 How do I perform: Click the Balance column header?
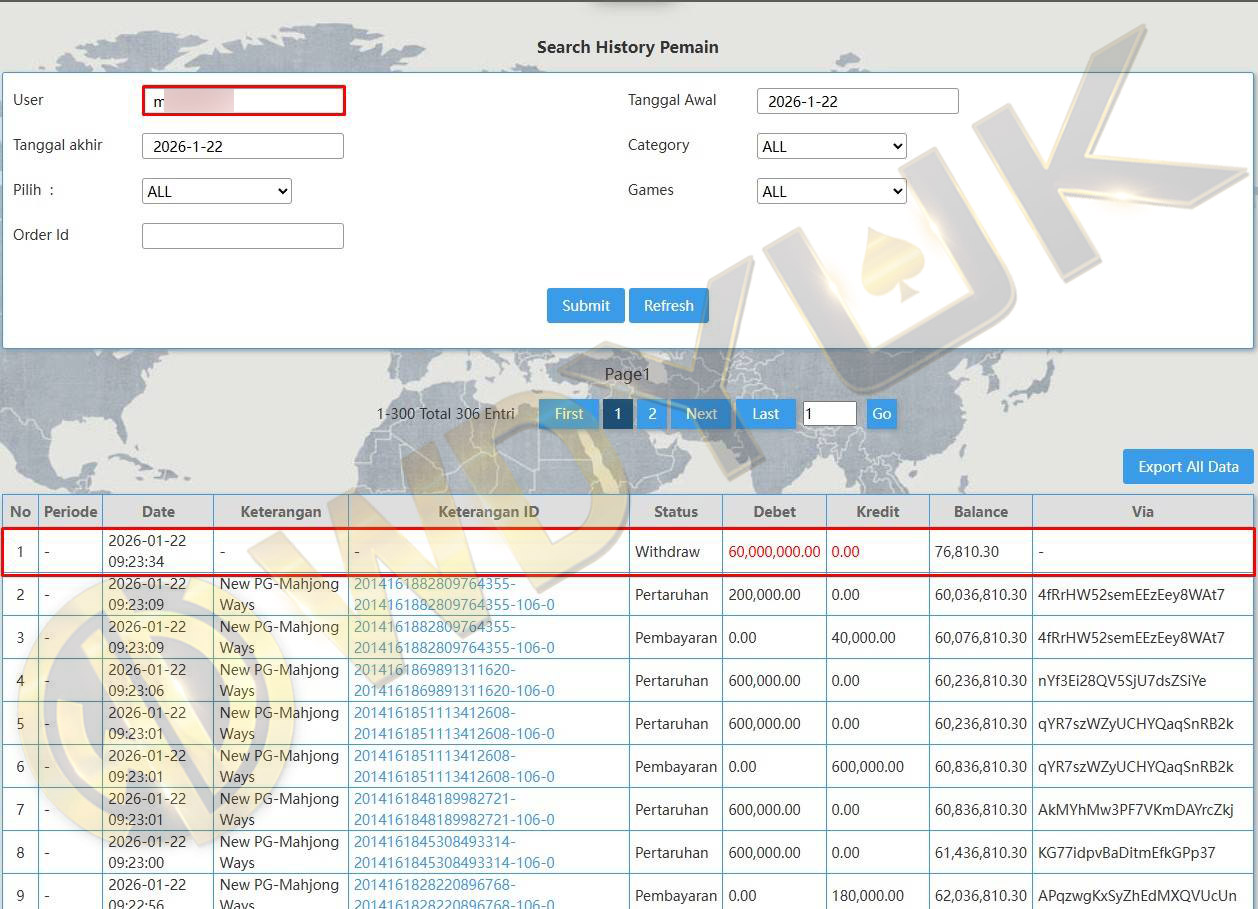(980, 511)
